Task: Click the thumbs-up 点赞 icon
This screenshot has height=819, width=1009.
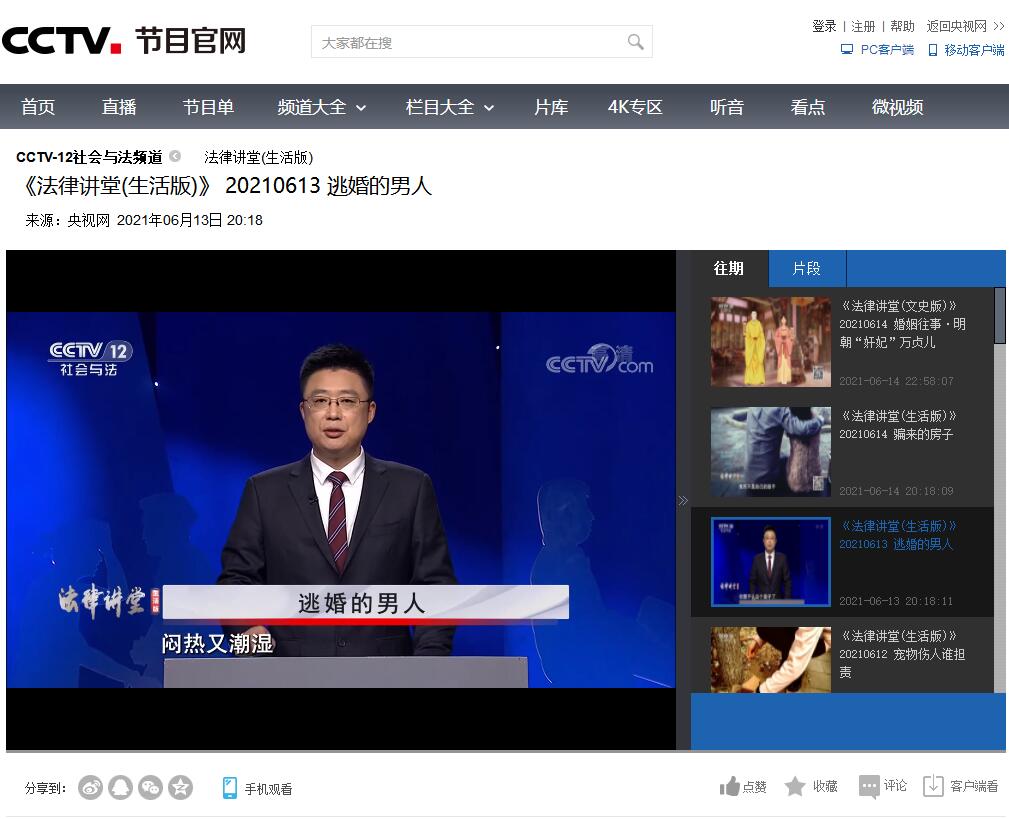Action: click(x=730, y=787)
